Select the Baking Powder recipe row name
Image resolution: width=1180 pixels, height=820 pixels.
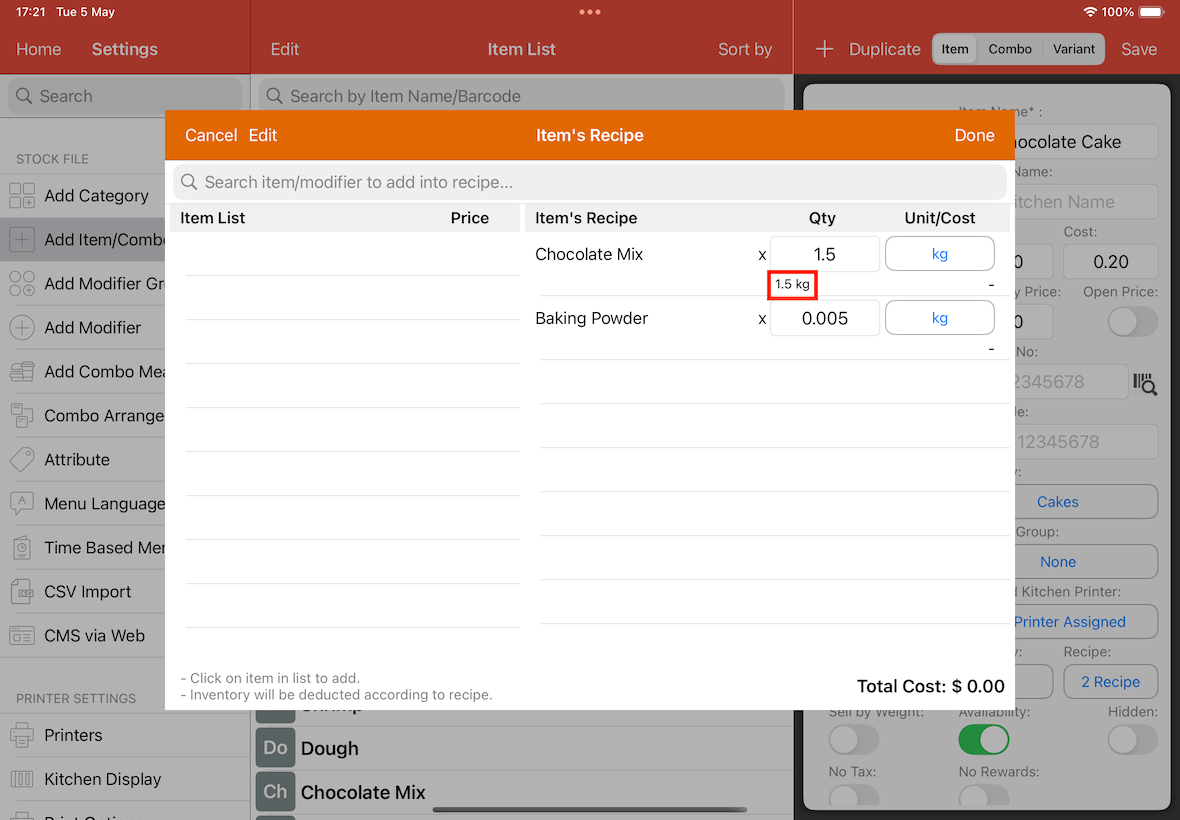point(591,318)
